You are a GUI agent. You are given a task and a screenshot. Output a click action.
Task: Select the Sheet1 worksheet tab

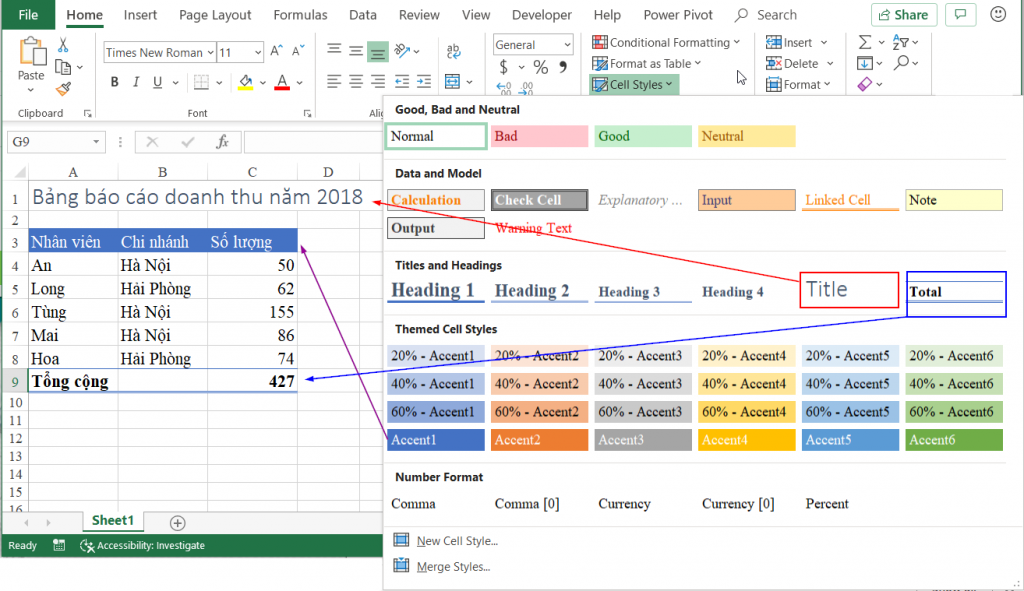(x=112, y=520)
